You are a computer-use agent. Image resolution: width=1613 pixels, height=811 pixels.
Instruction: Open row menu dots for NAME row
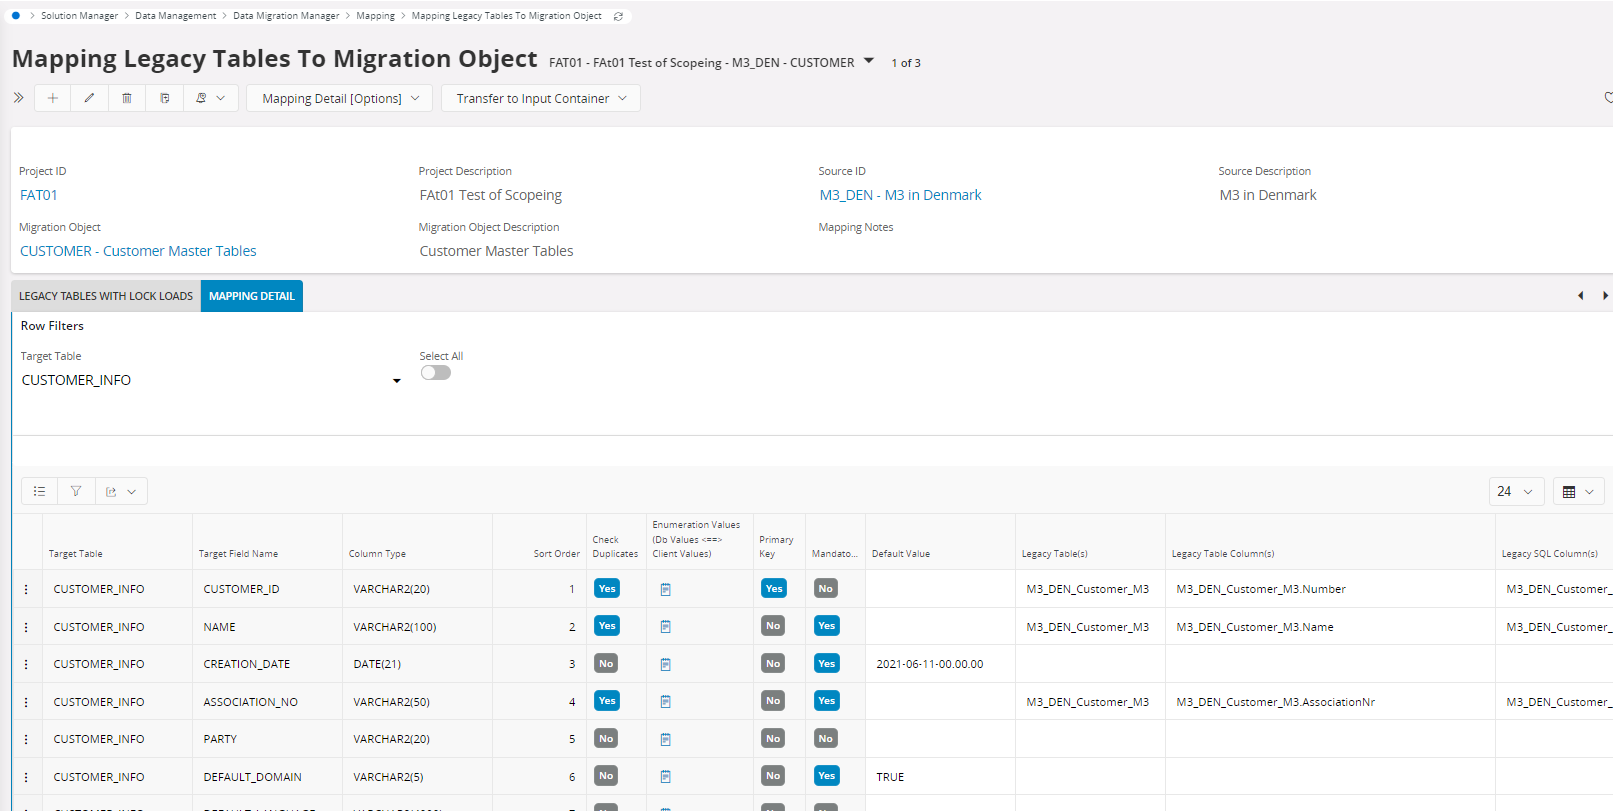(x=26, y=627)
